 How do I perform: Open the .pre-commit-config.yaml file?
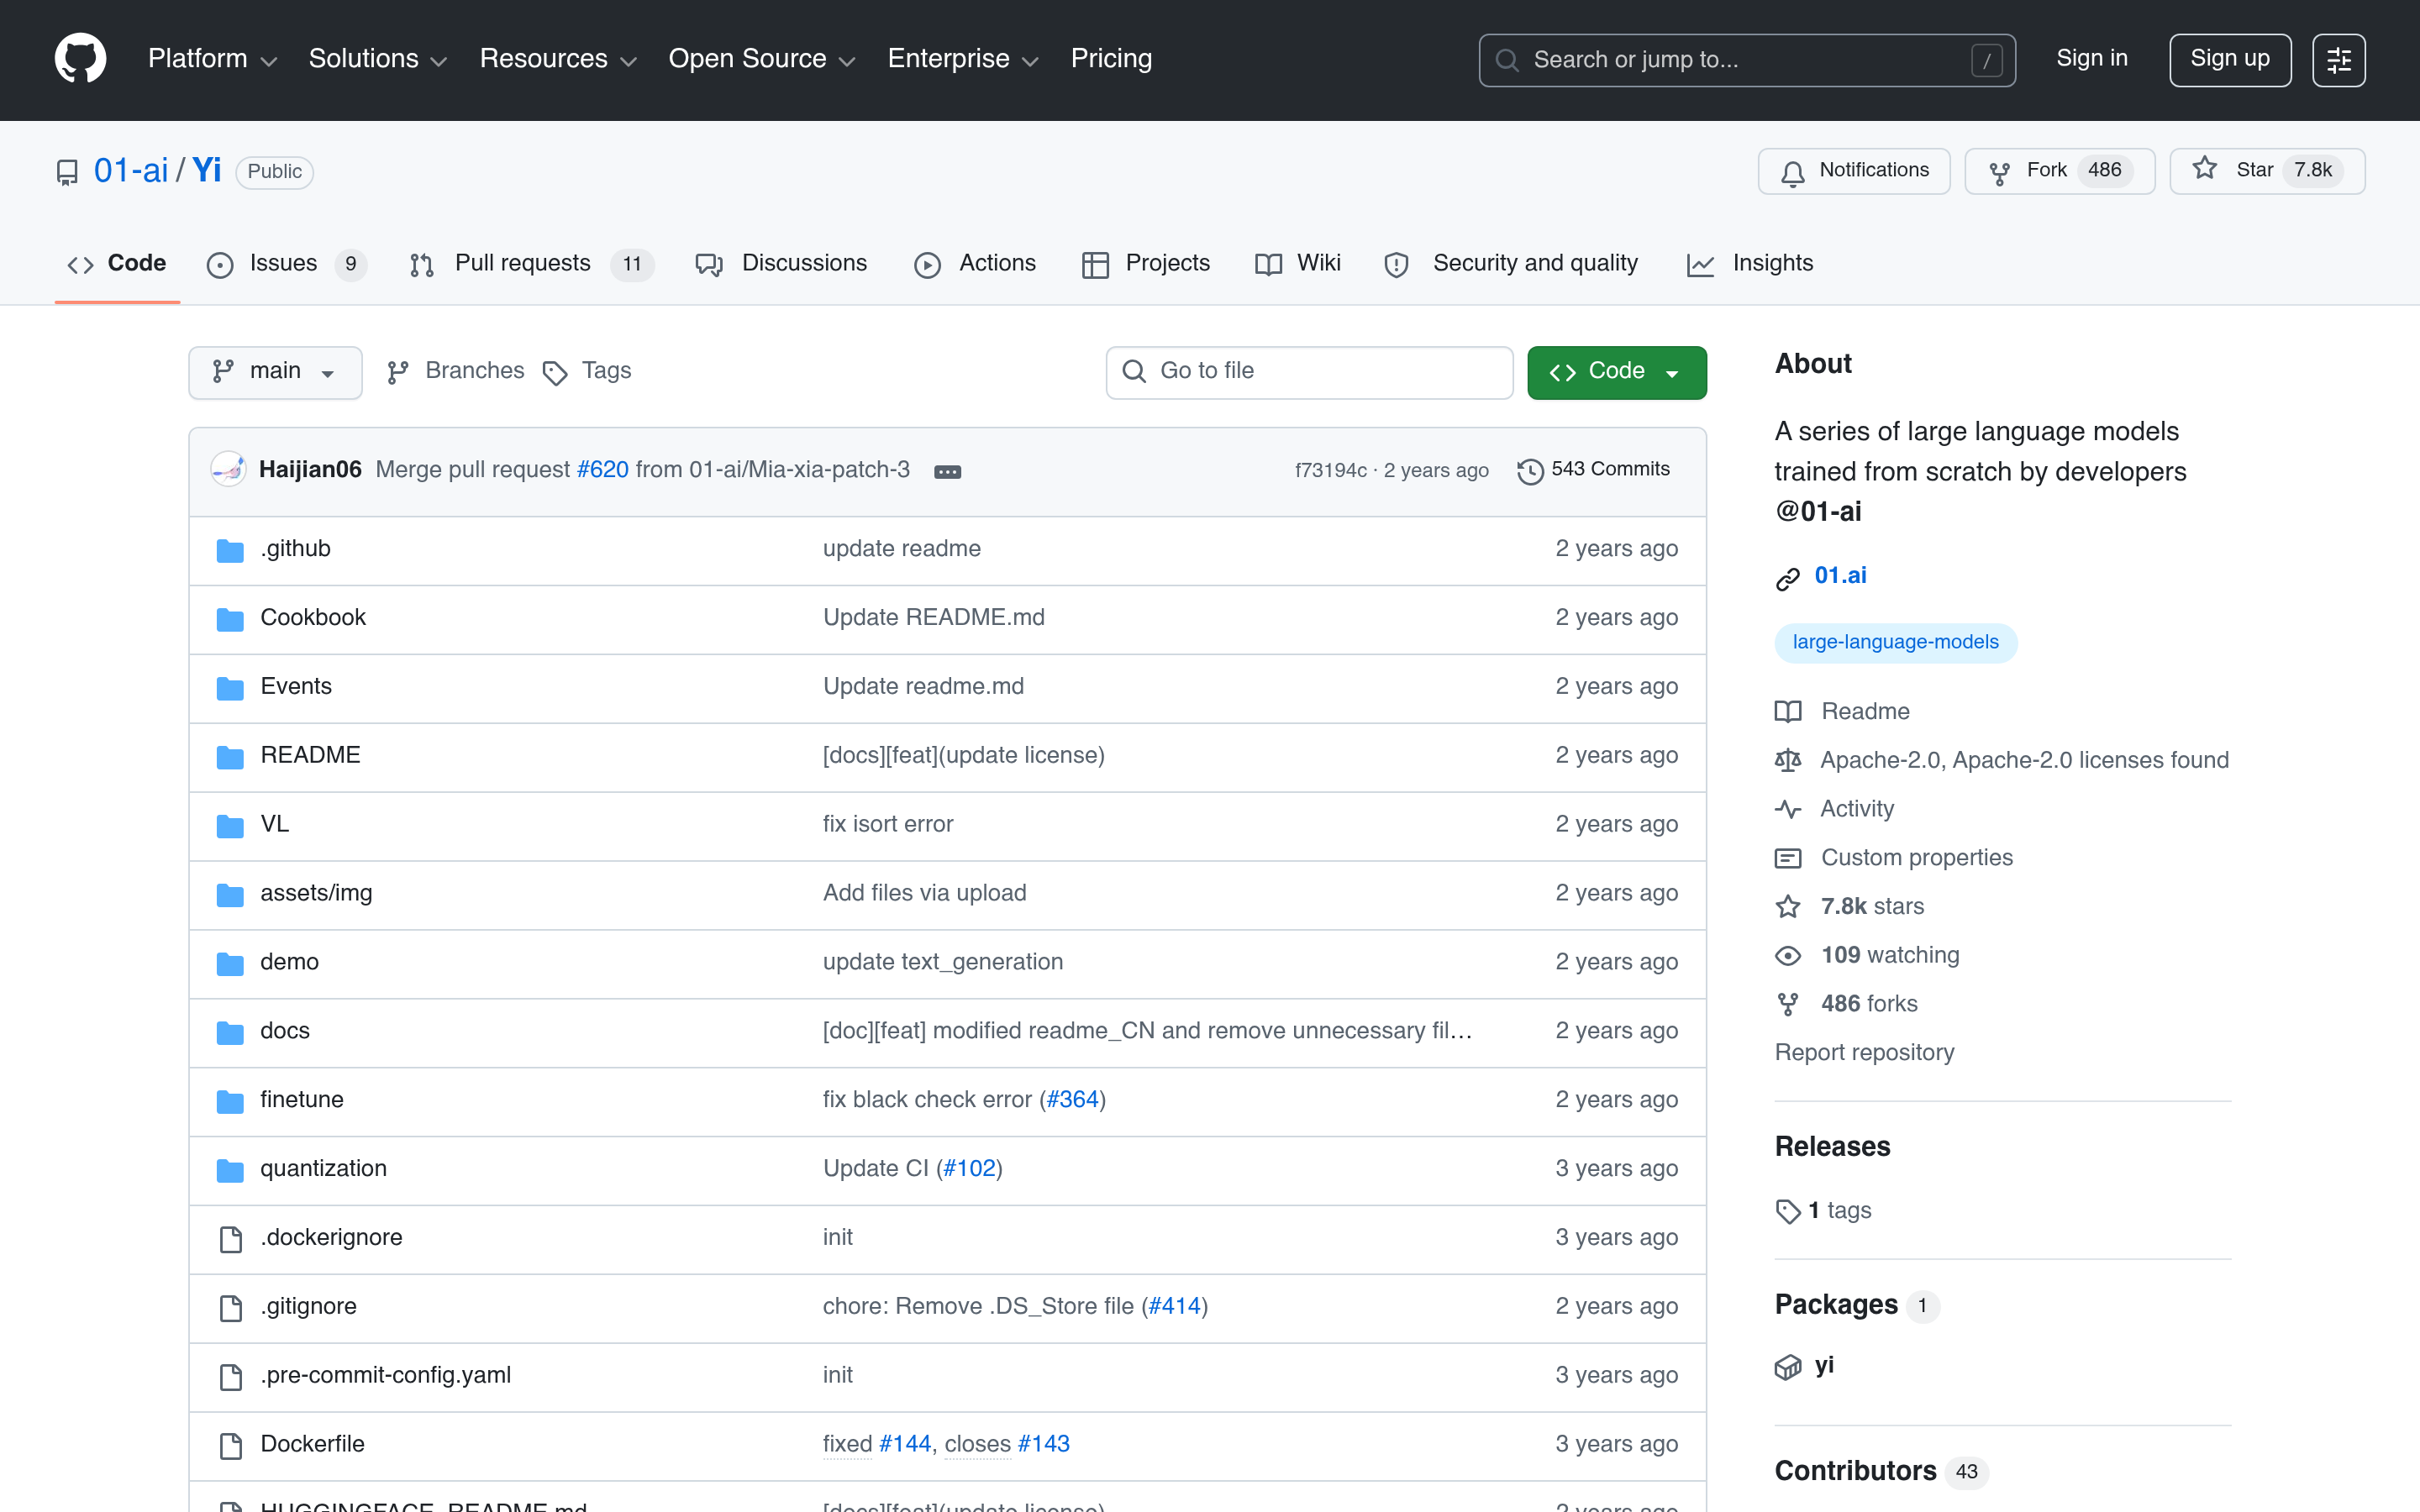[x=386, y=1376]
